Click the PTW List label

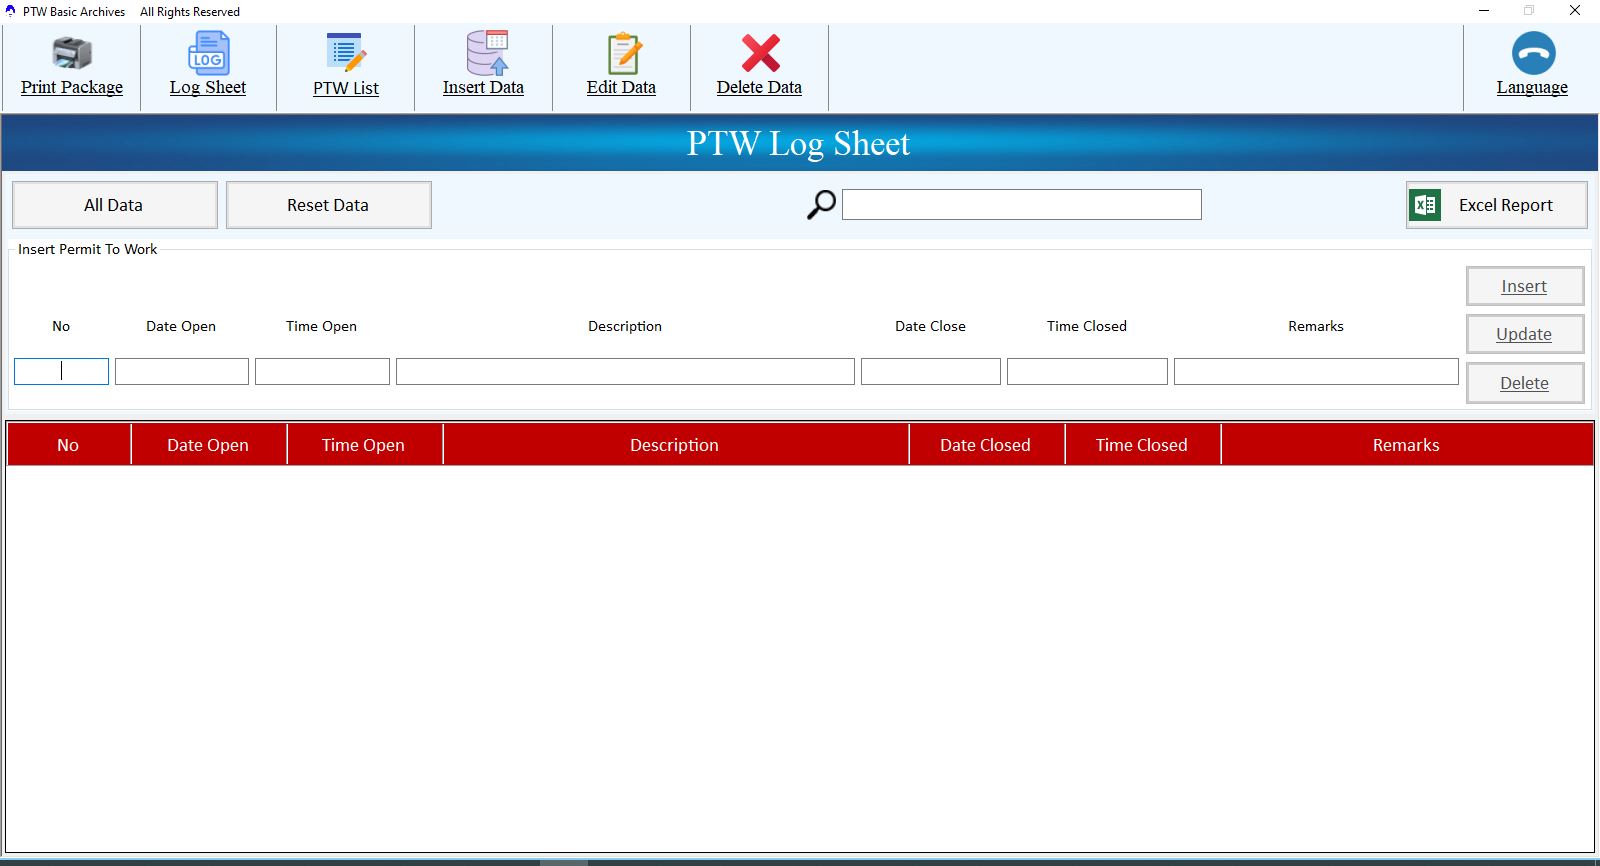[346, 88]
